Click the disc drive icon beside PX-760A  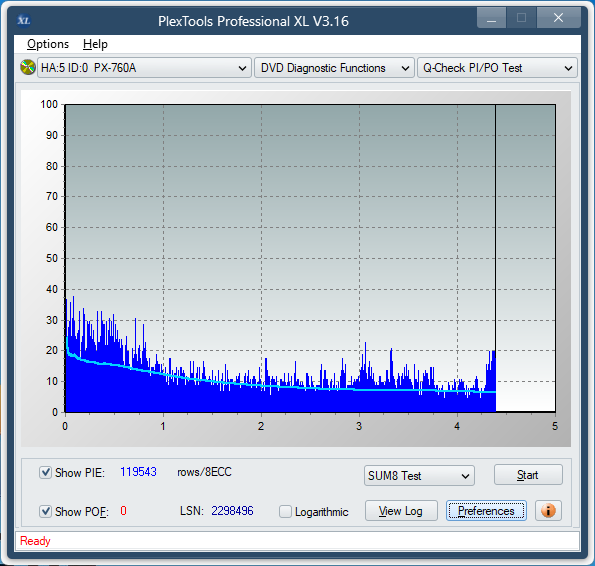(x=28, y=68)
